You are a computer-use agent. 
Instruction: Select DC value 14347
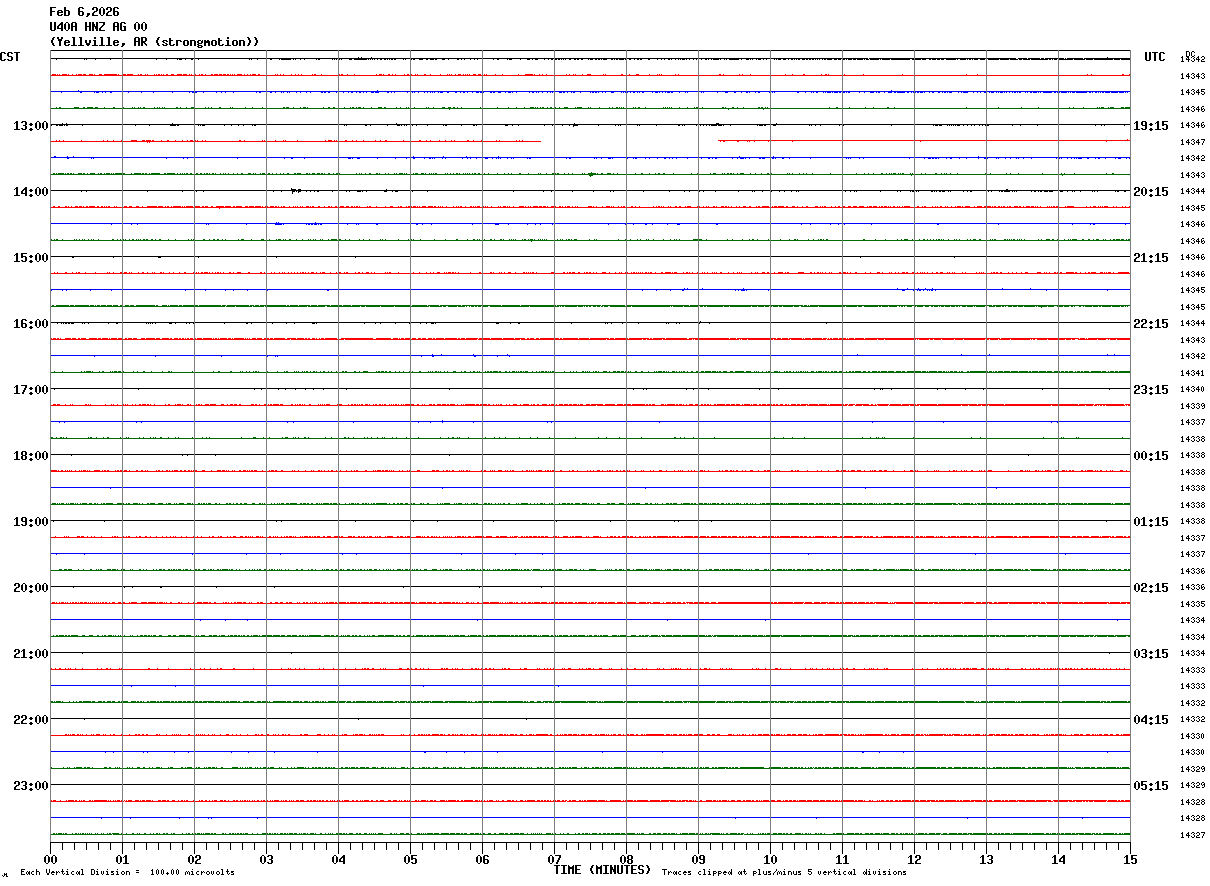click(1192, 142)
